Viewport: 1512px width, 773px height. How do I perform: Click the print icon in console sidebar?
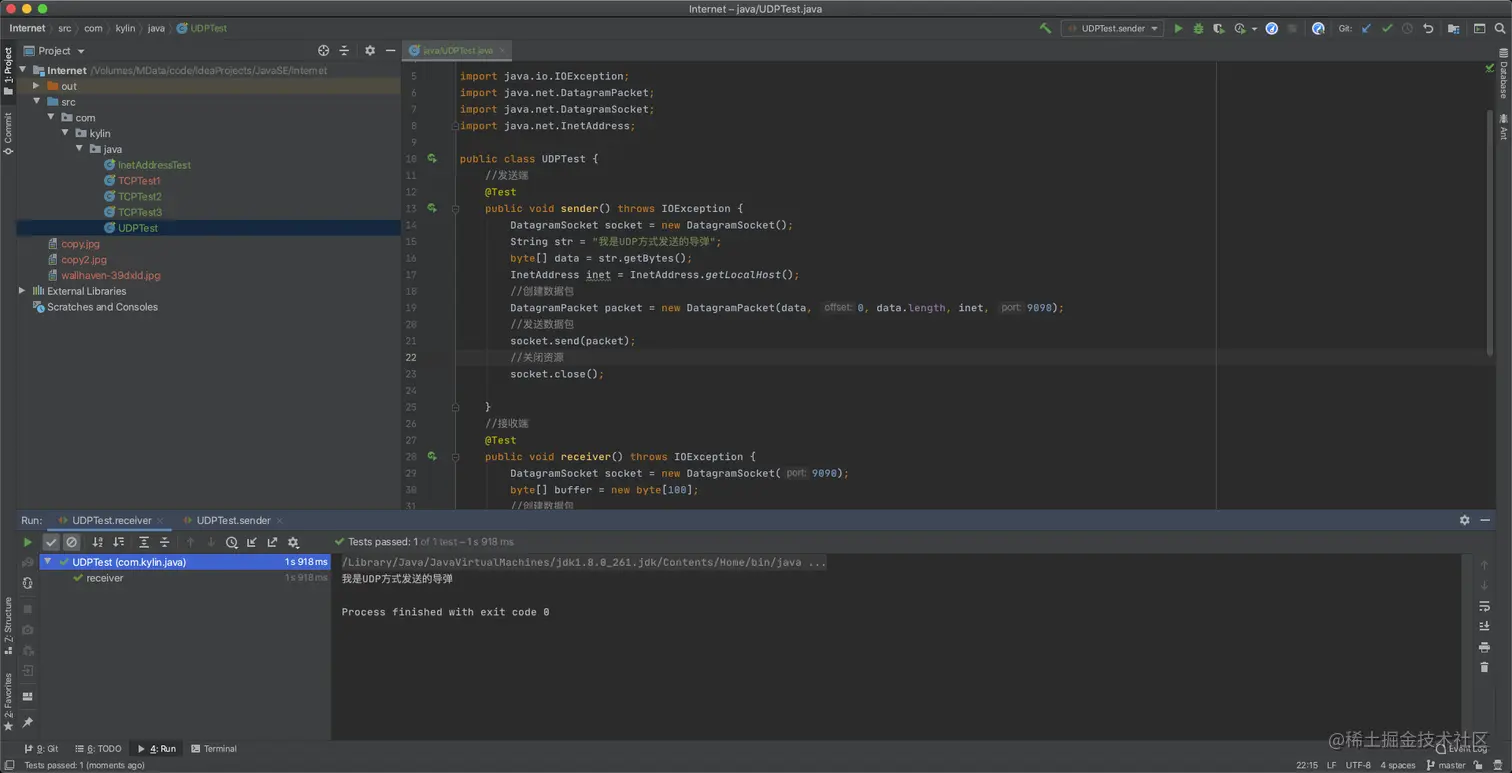pyautogui.click(x=1484, y=647)
